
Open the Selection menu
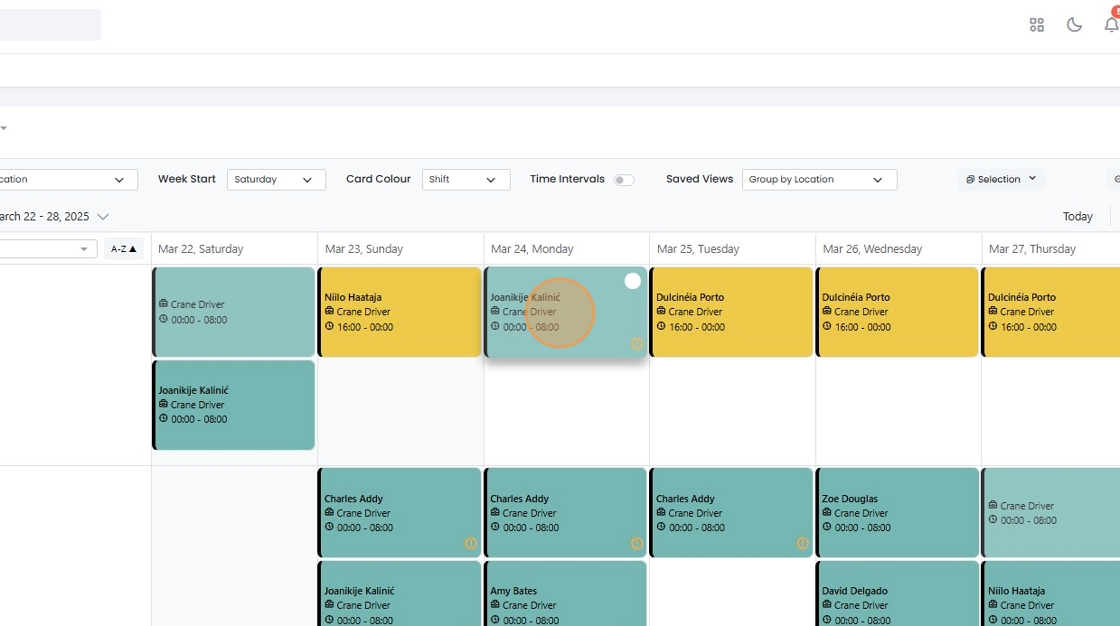1000,180
